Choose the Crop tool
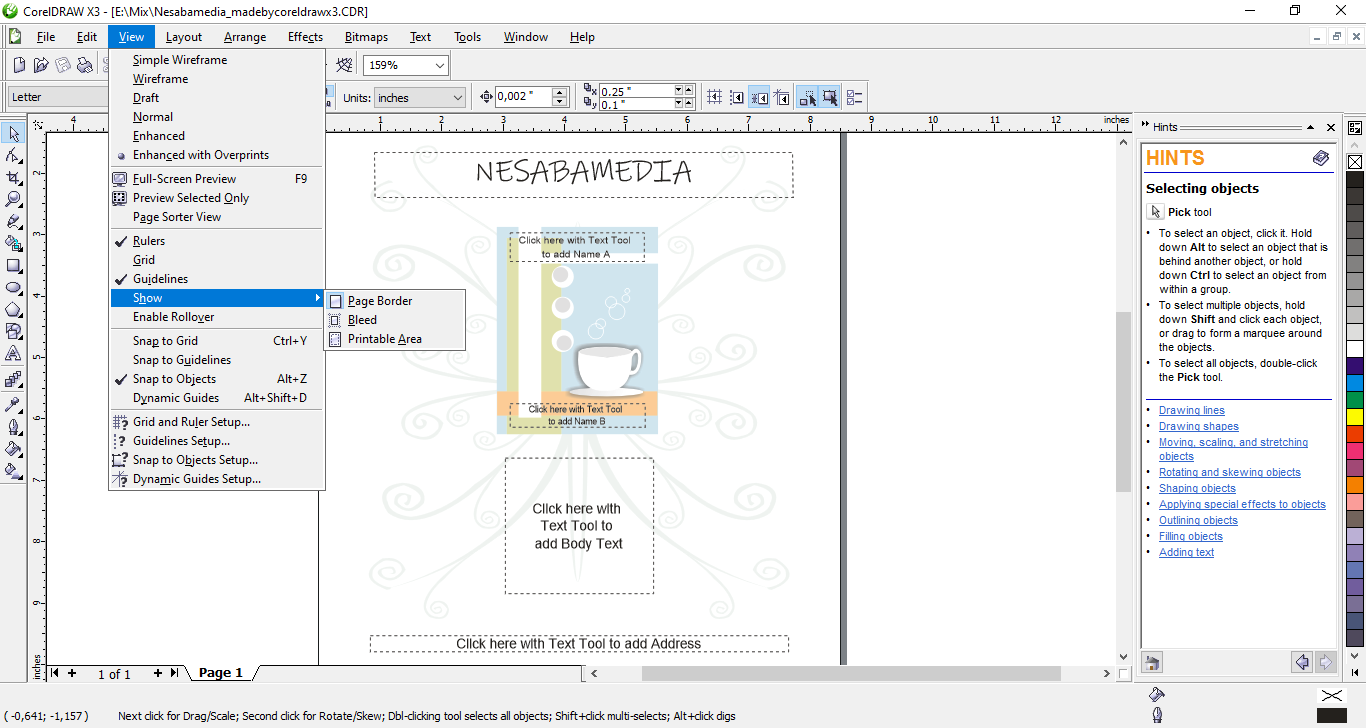Screen dimensions: 1366x728 pyautogui.click(x=14, y=178)
